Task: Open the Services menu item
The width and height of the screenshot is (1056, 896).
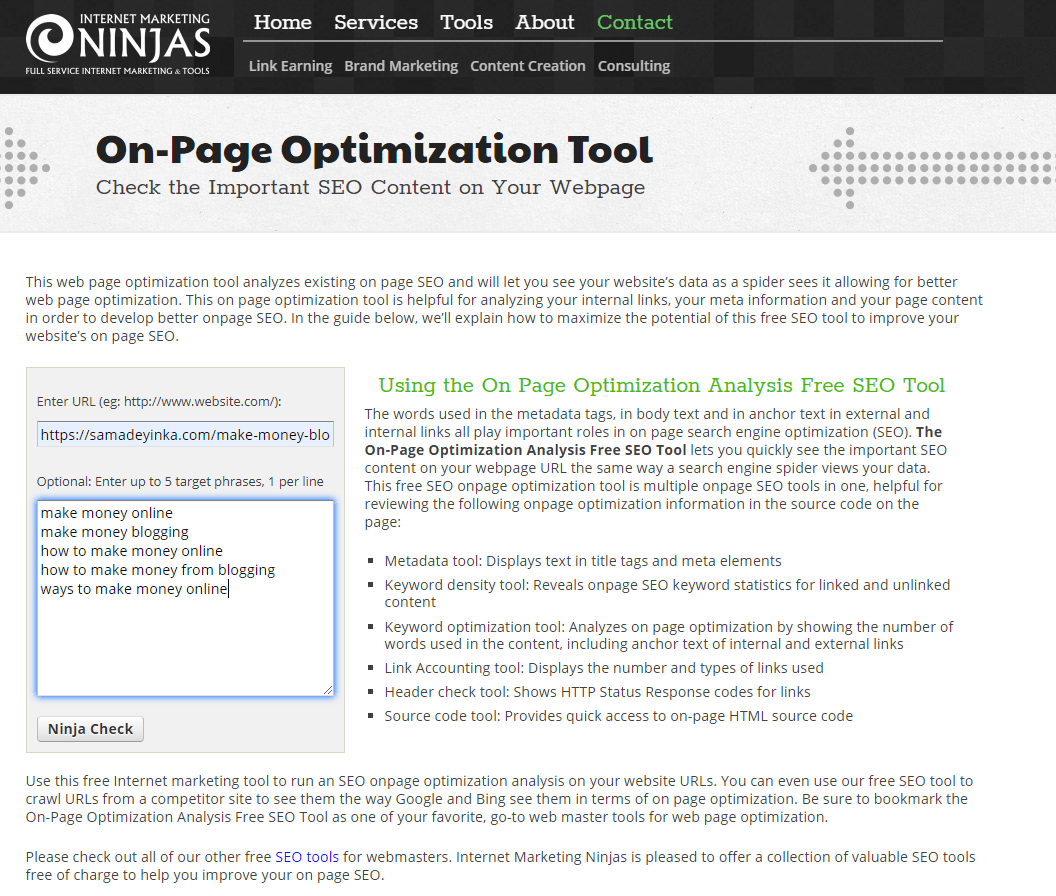Action: pyautogui.click(x=376, y=22)
